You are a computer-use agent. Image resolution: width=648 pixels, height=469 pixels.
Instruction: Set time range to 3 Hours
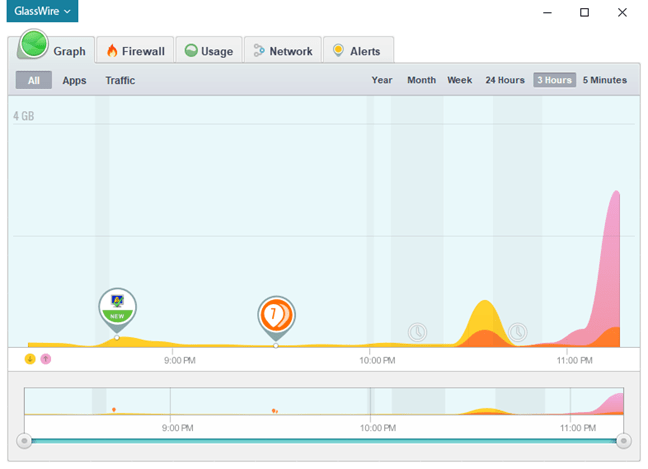coord(555,80)
